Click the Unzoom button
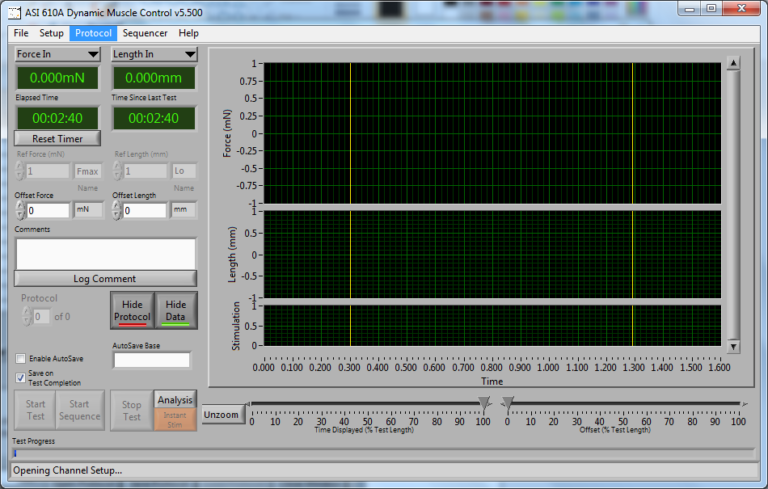This screenshot has height=489, width=768. (222, 414)
